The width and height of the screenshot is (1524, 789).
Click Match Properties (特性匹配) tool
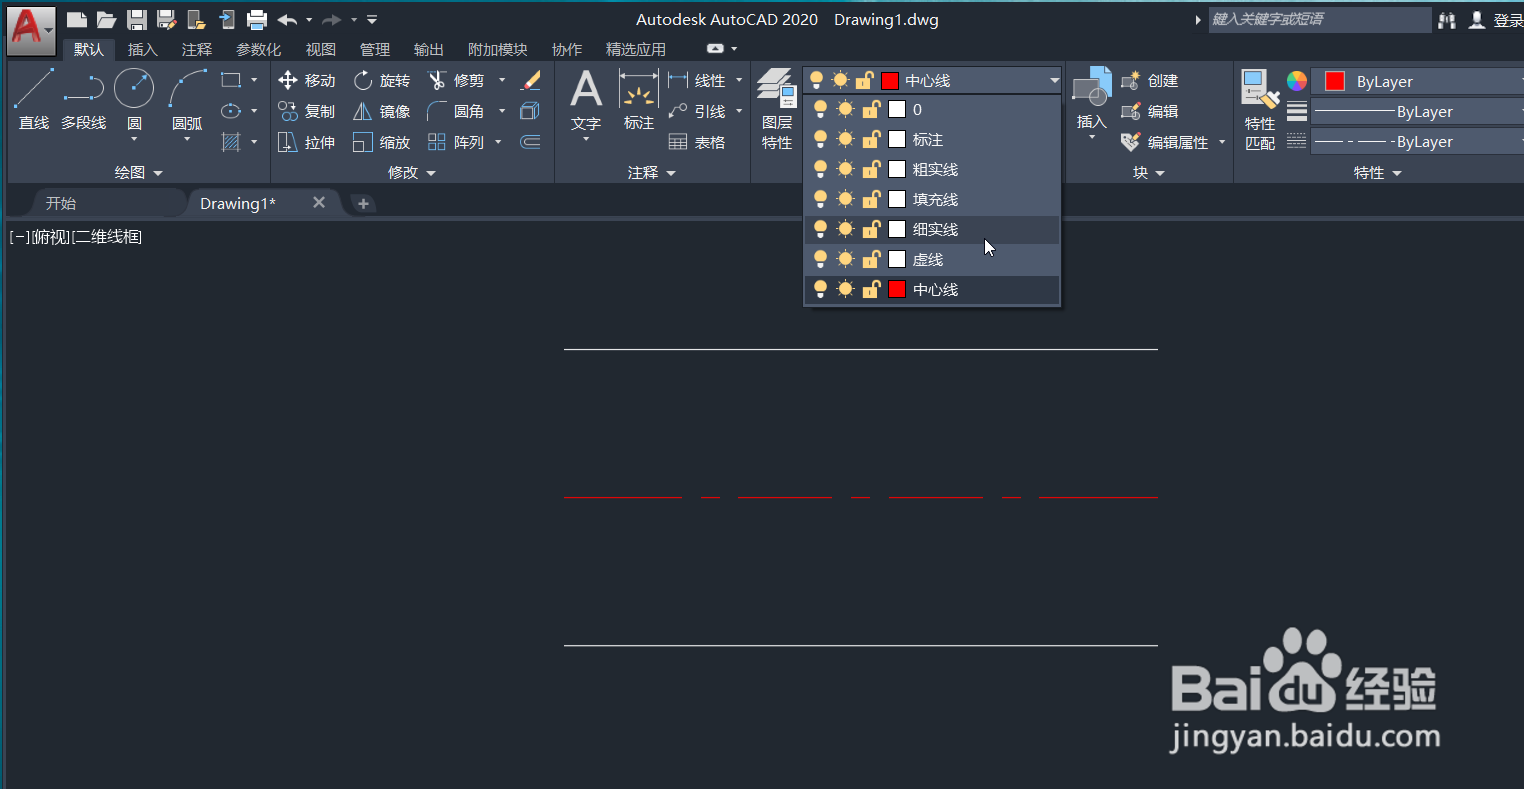click(1260, 110)
